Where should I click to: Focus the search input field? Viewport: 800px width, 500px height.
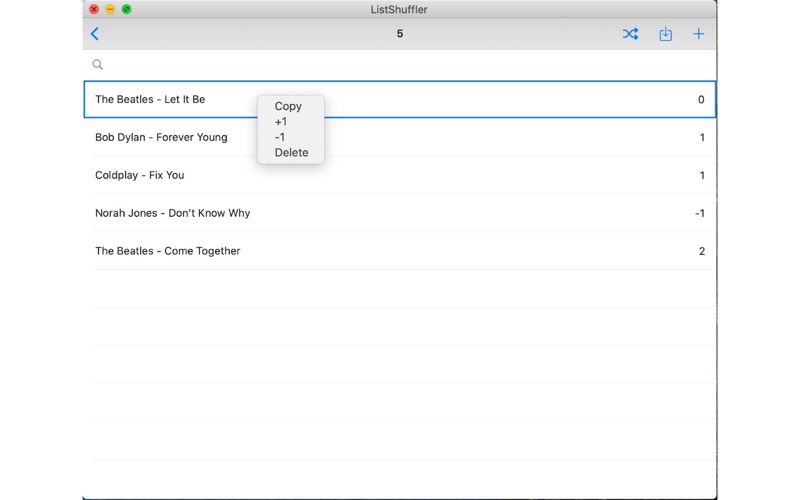point(399,64)
